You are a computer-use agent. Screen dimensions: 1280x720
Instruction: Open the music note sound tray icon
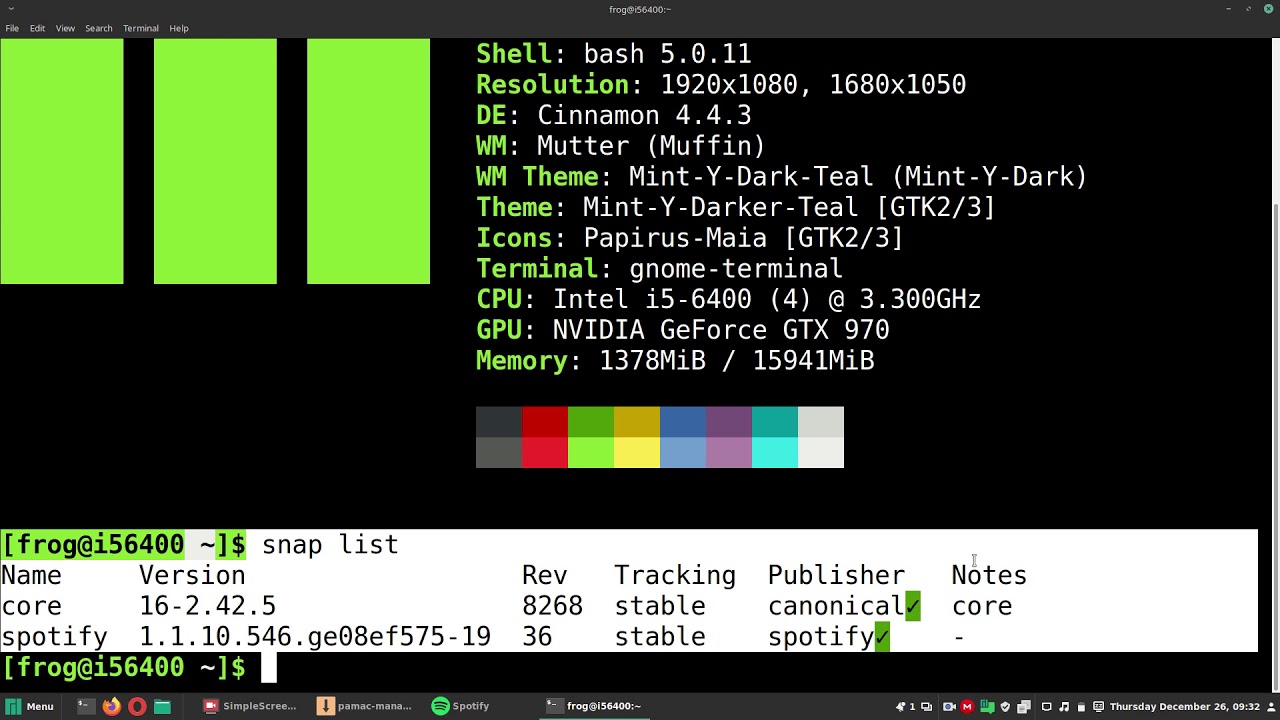[x=1064, y=707]
